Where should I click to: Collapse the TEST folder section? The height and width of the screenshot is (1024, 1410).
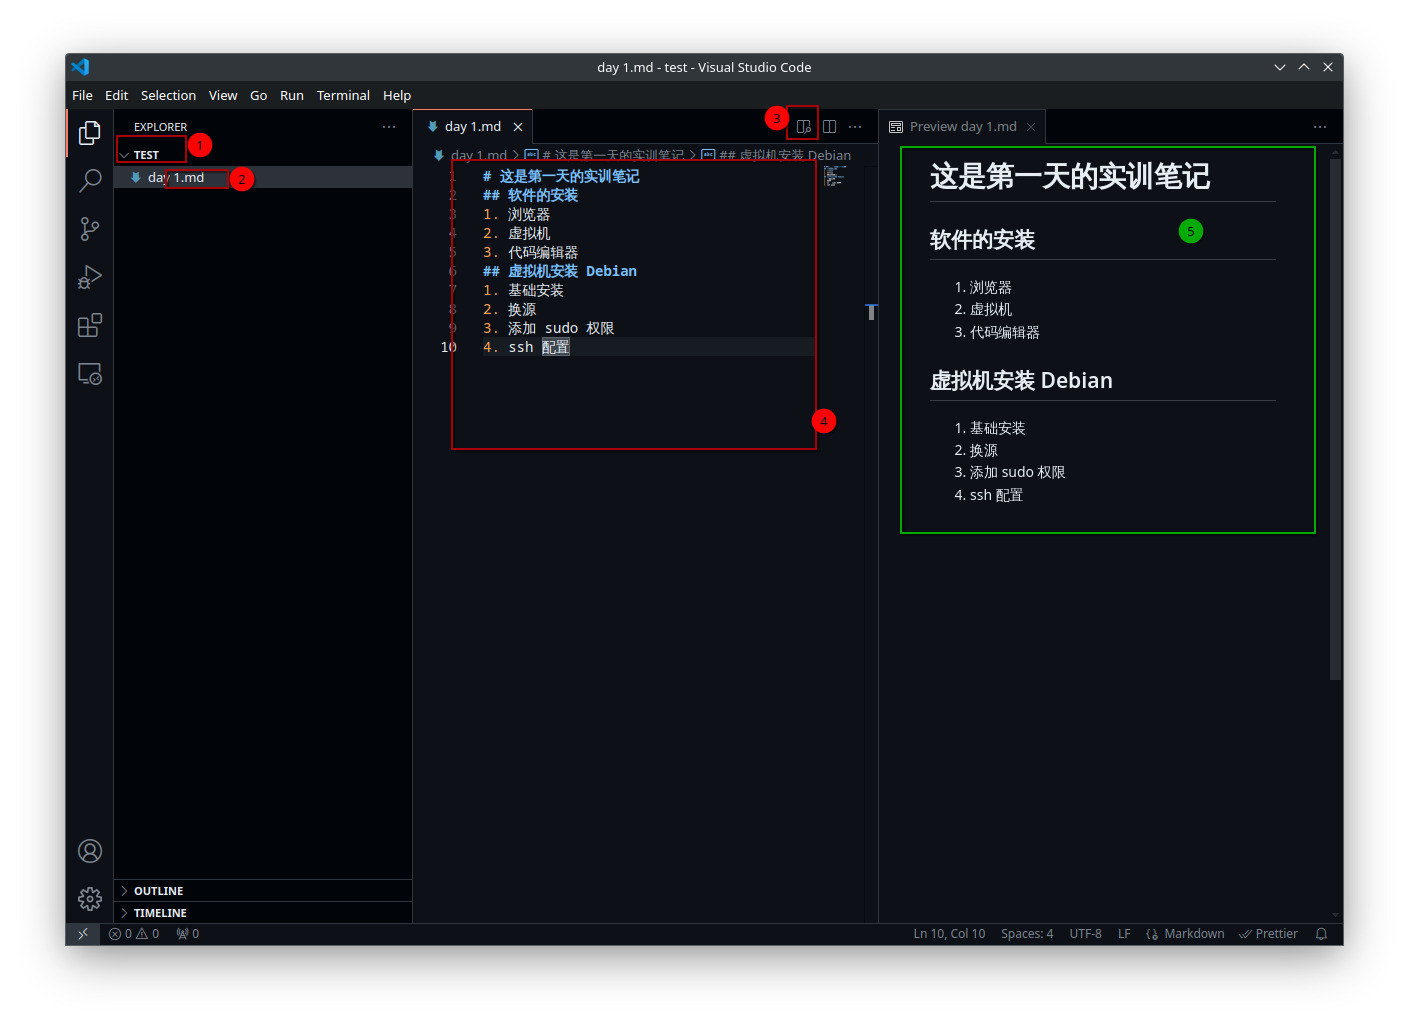263,155
